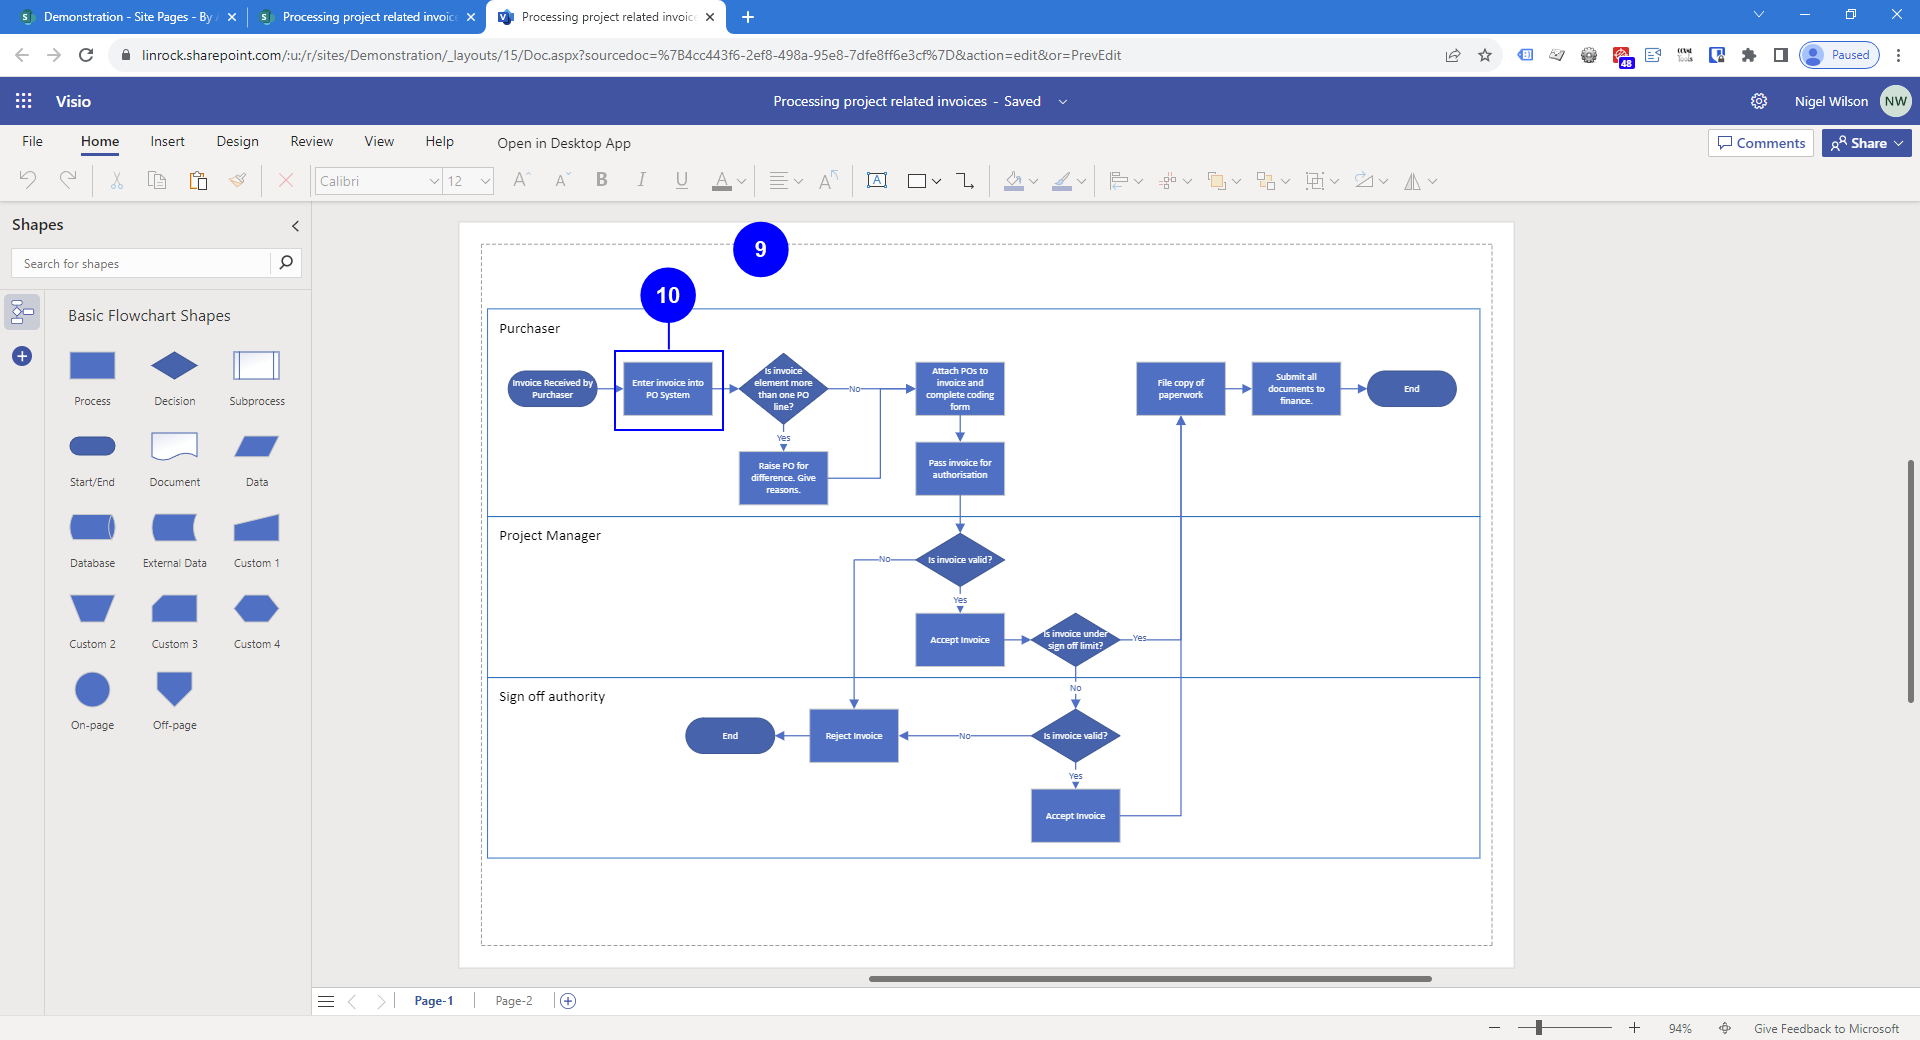Click the Decision shape in the stencil
The height and width of the screenshot is (1040, 1920).
(174, 366)
